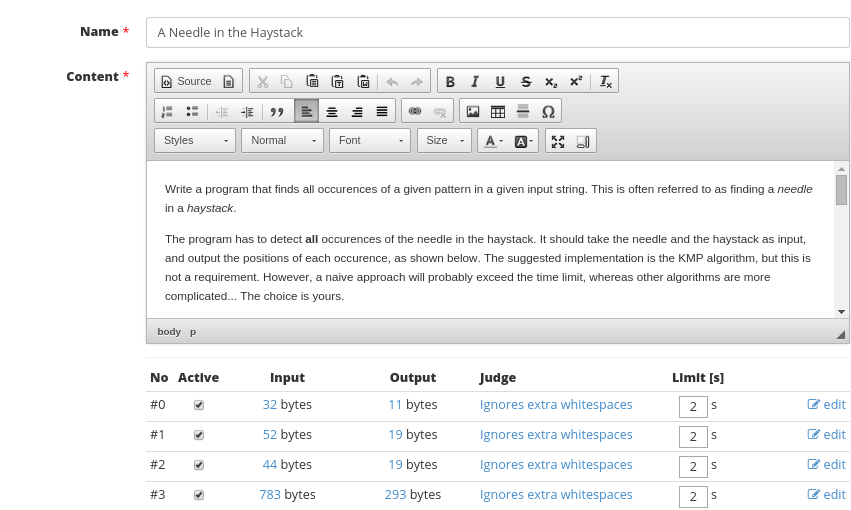The image size is (851, 510).
Task: Click the New Page document icon
Action: click(x=228, y=81)
